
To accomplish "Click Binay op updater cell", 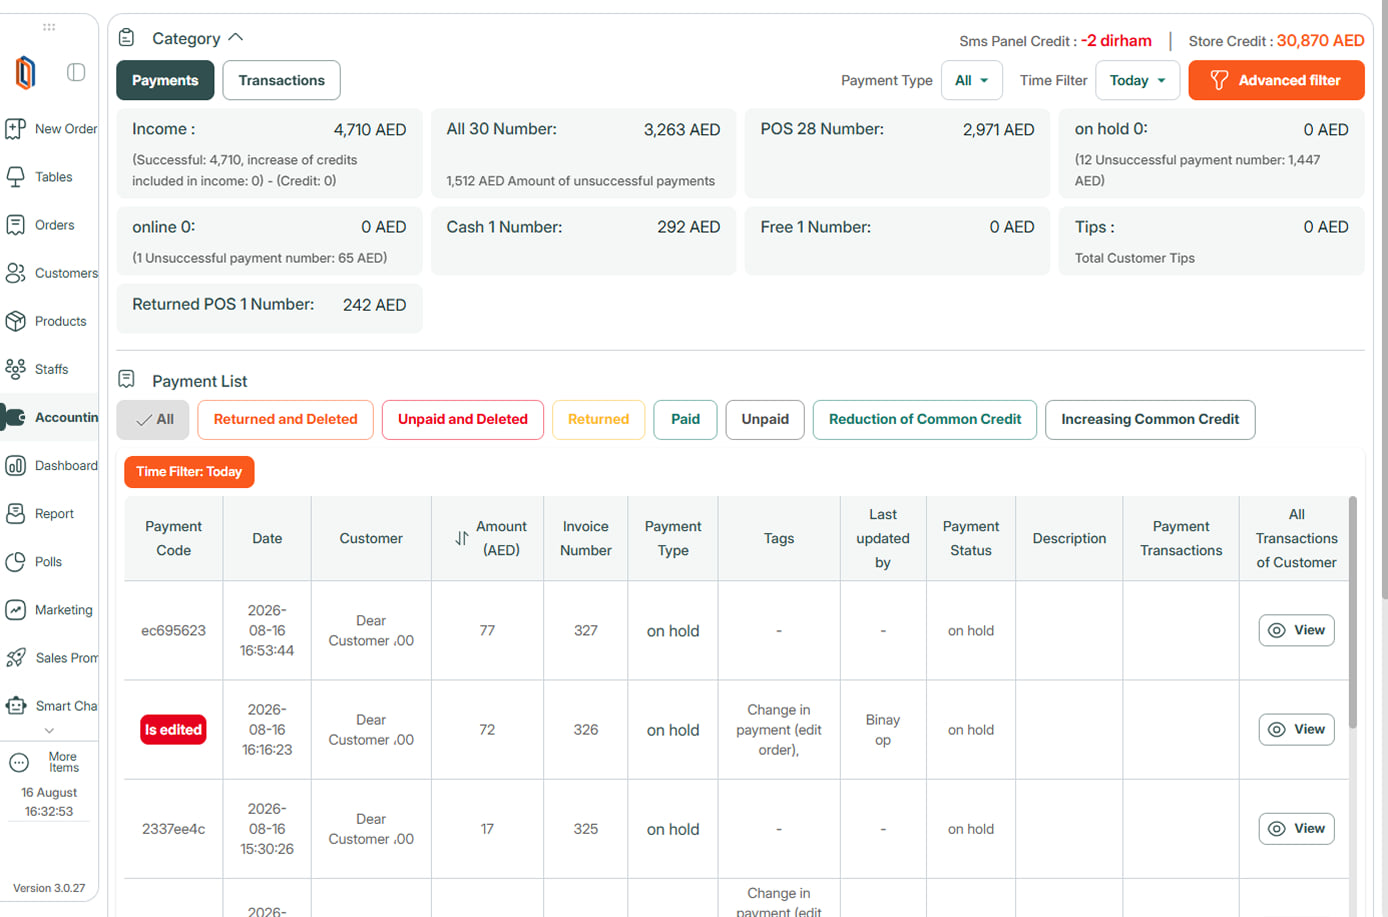I will click(x=883, y=730).
